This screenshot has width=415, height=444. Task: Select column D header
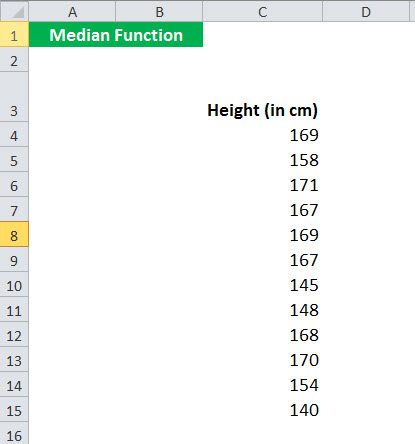point(366,12)
